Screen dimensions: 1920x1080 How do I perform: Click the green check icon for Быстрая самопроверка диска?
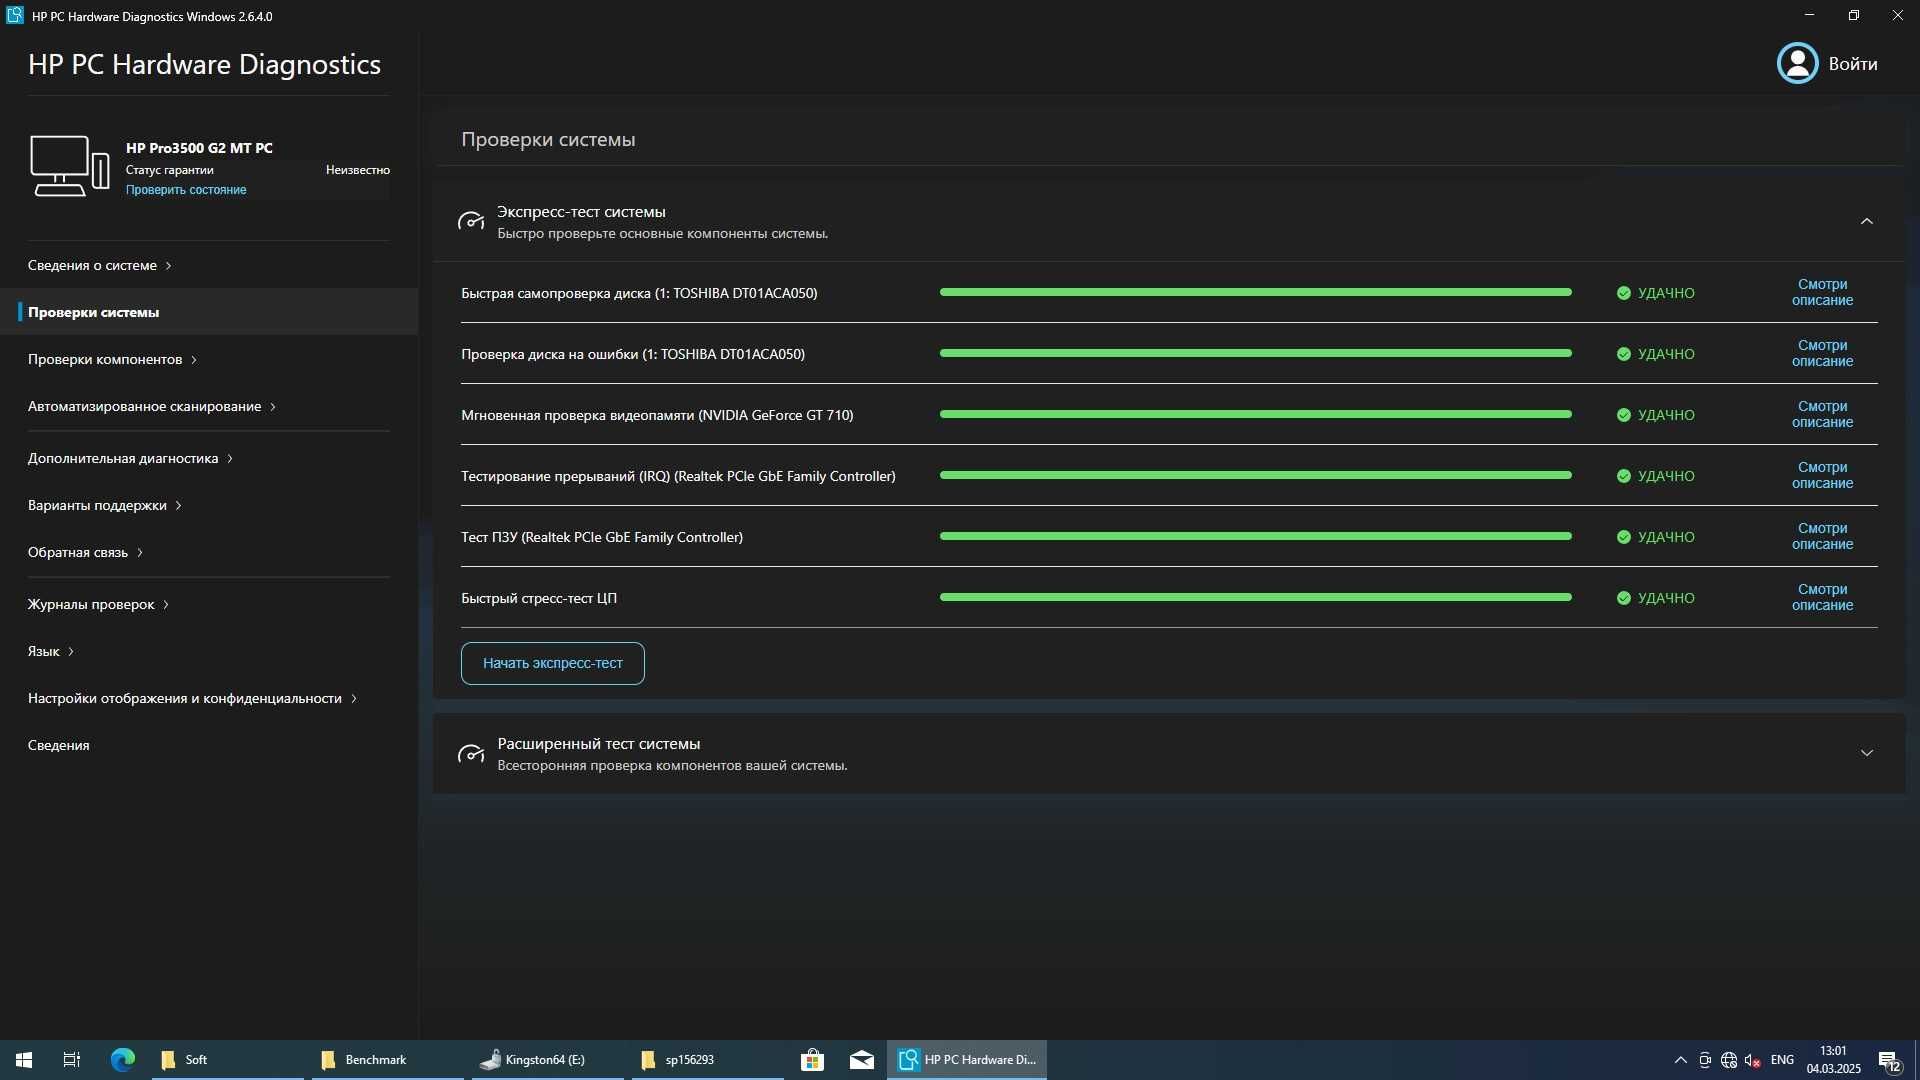pyautogui.click(x=1624, y=293)
